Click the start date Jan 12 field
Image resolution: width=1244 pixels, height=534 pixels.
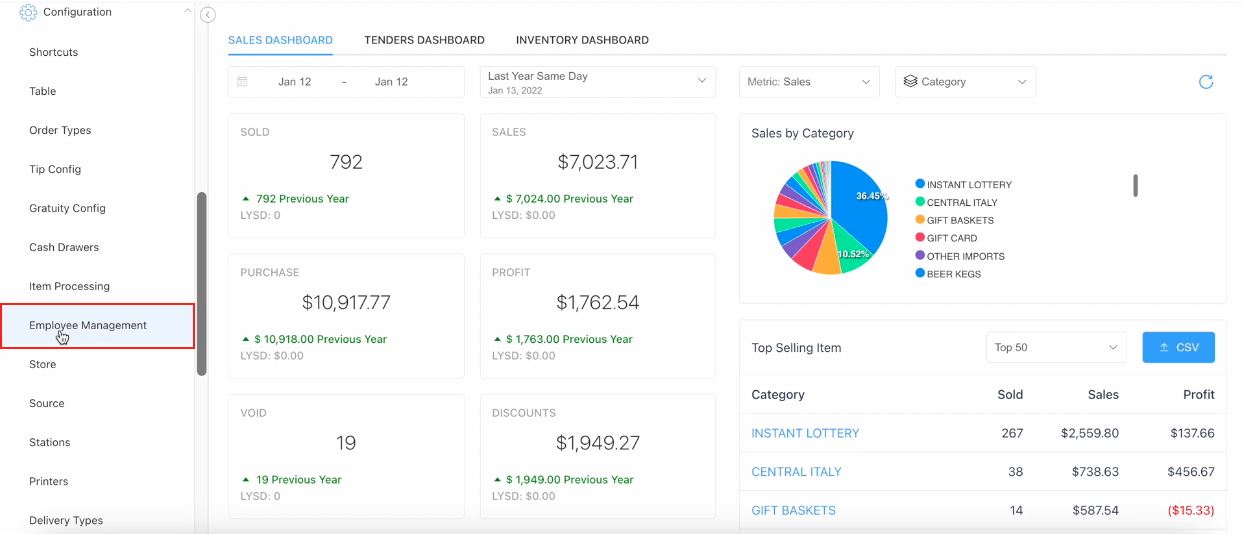point(294,82)
